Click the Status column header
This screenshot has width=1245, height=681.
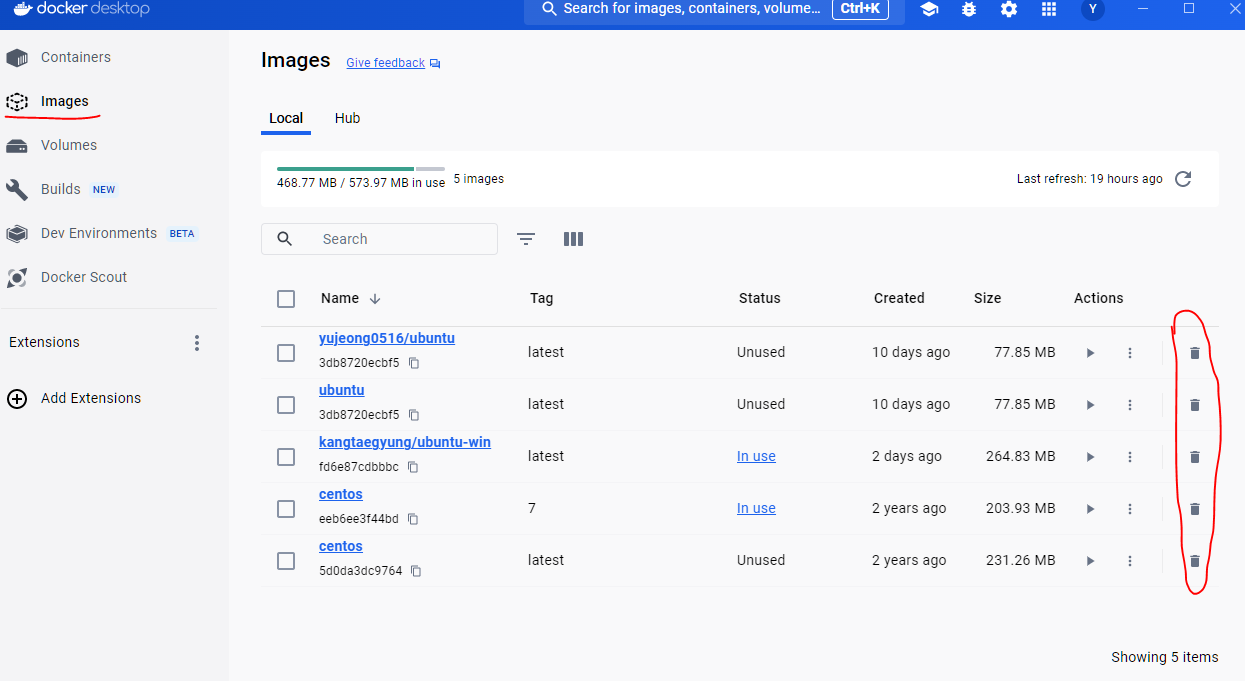click(759, 298)
